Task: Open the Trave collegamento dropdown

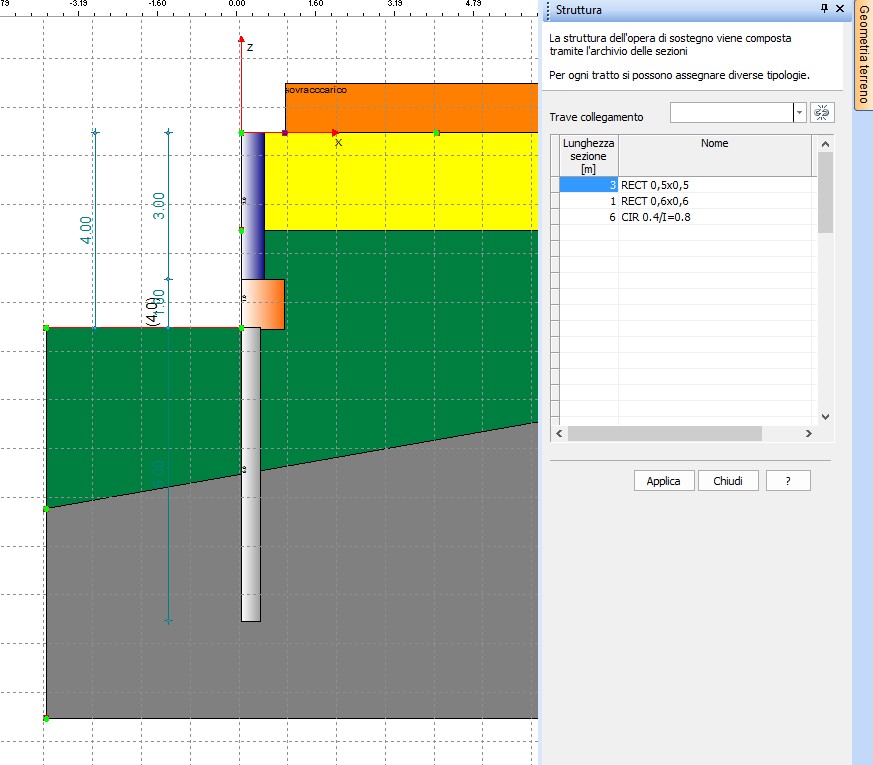Action: (x=799, y=113)
